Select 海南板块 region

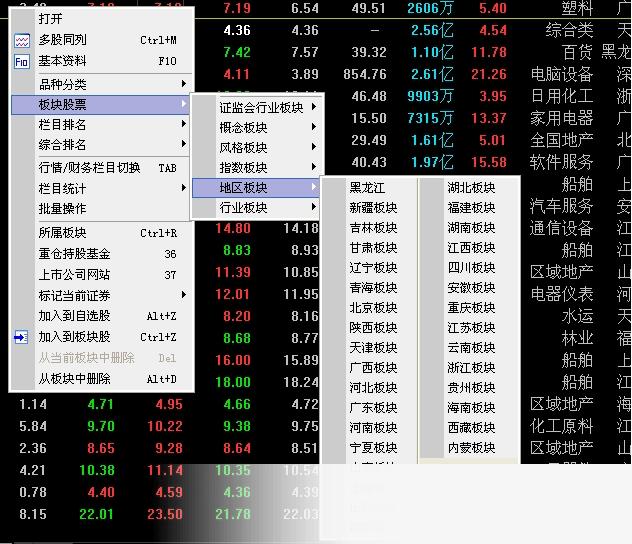(469, 408)
